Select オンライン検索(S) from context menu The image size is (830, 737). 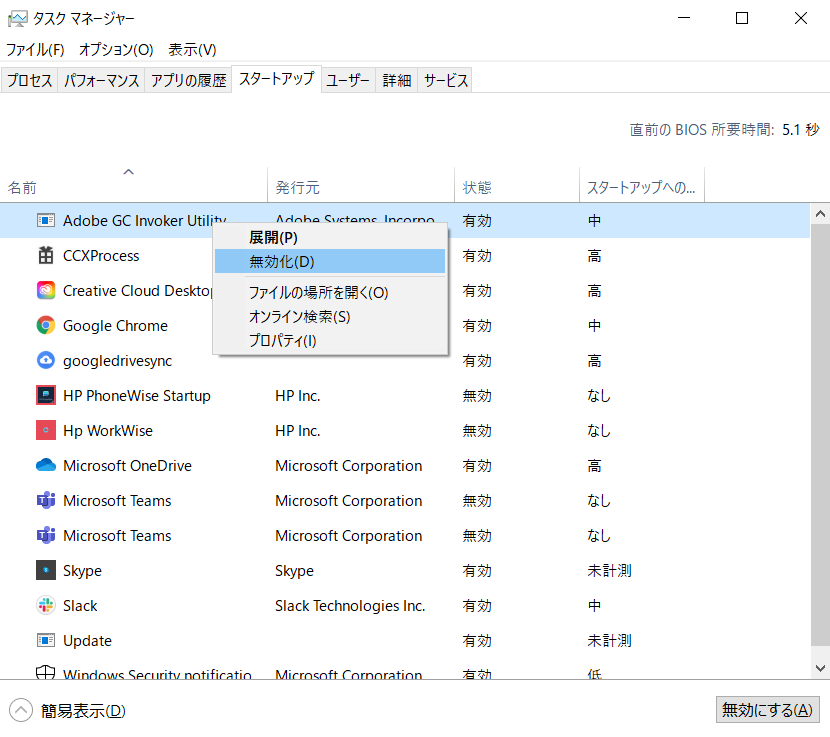[x=330, y=316]
